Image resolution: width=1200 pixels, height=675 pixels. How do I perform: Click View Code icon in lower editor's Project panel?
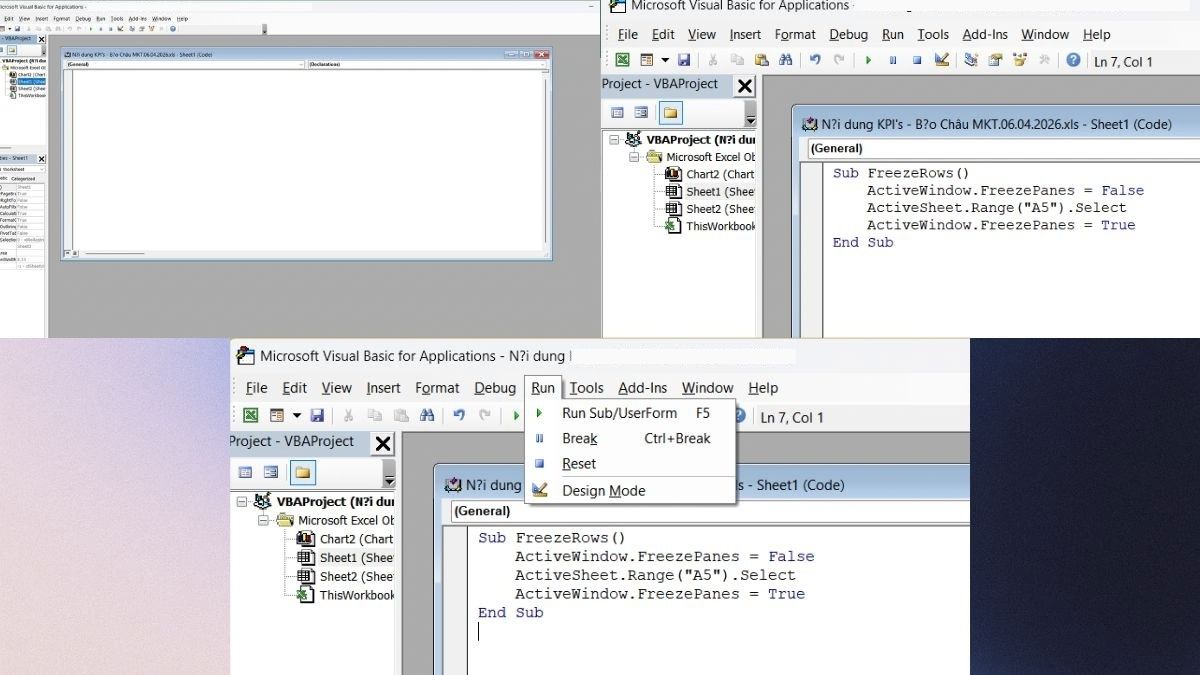pyautogui.click(x=245, y=472)
